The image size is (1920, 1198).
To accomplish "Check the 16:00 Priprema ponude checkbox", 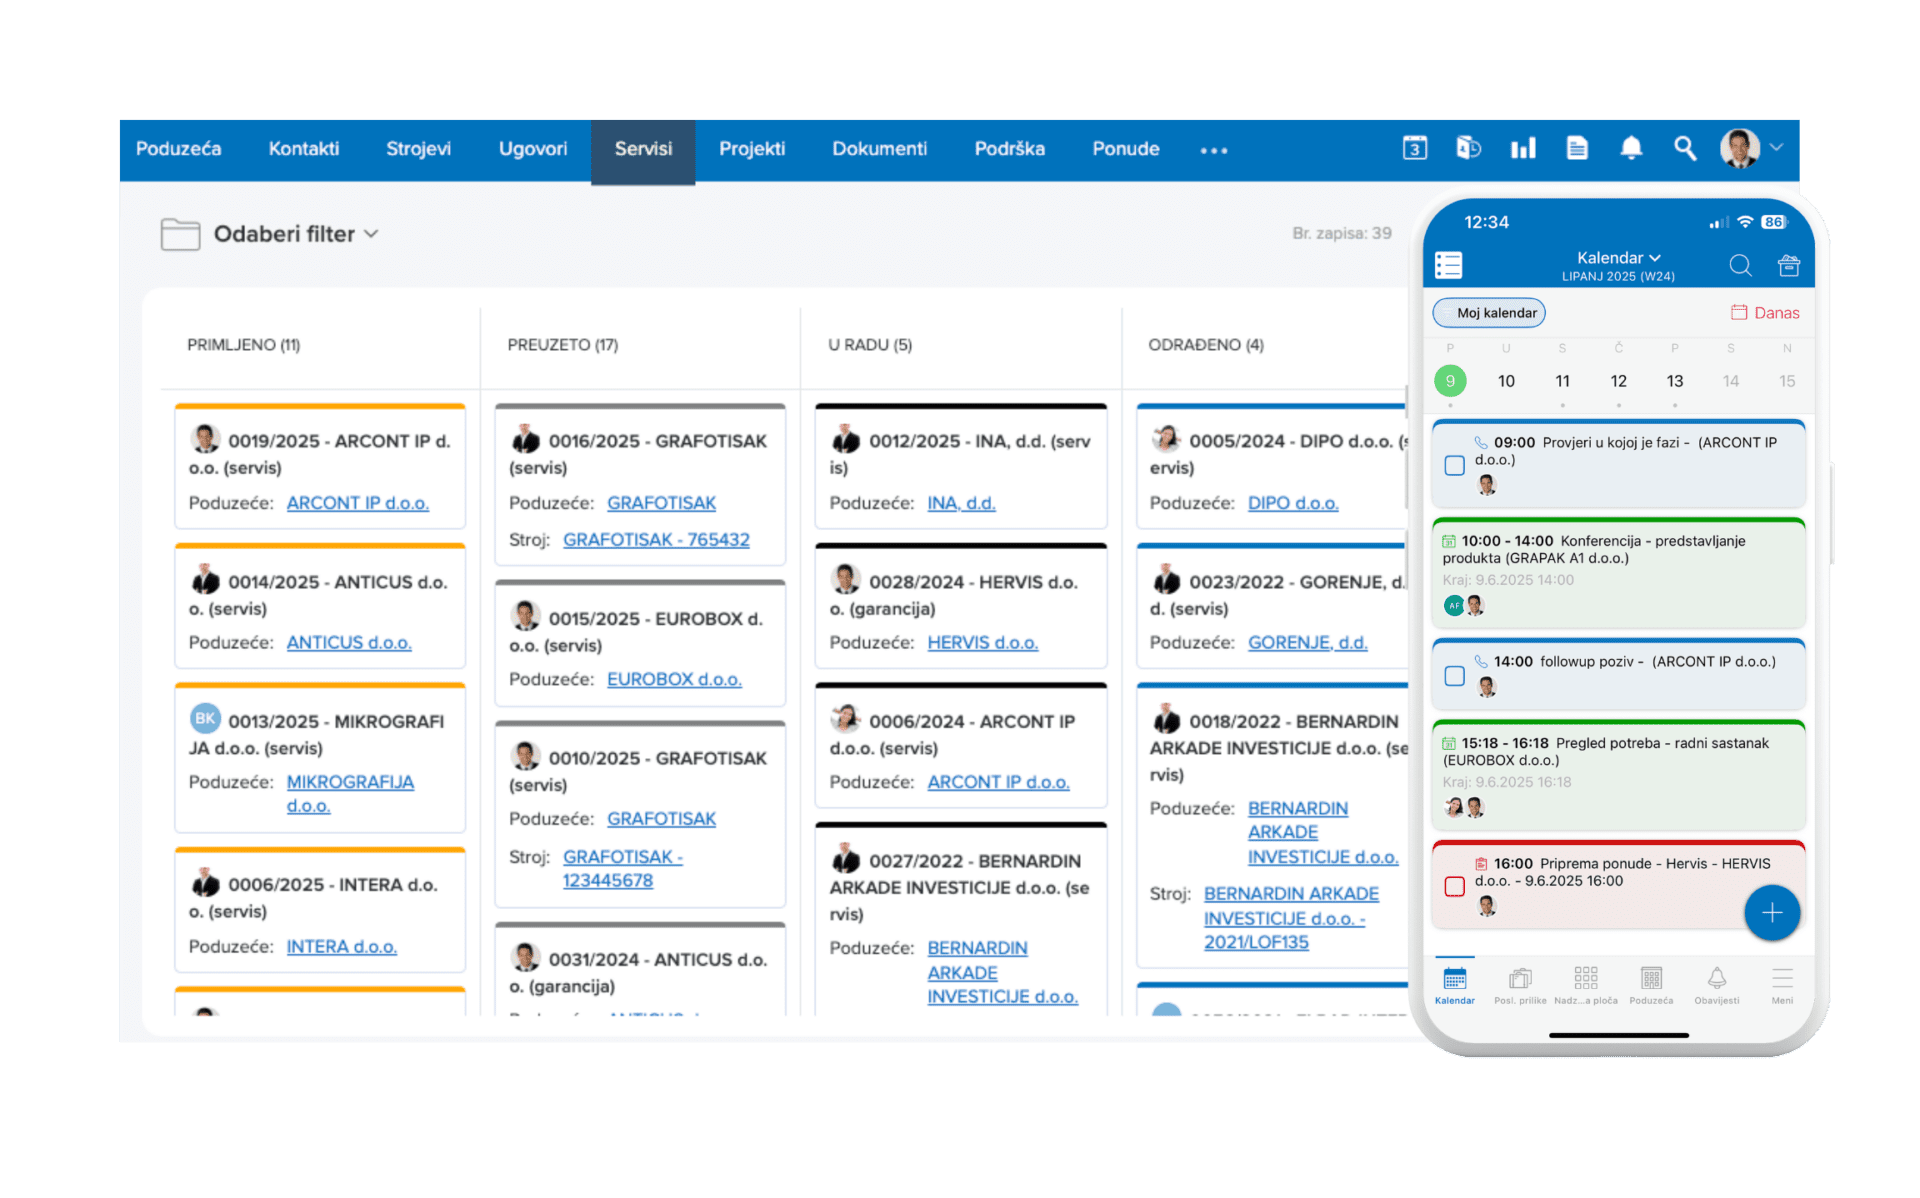I will point(1455,886).
